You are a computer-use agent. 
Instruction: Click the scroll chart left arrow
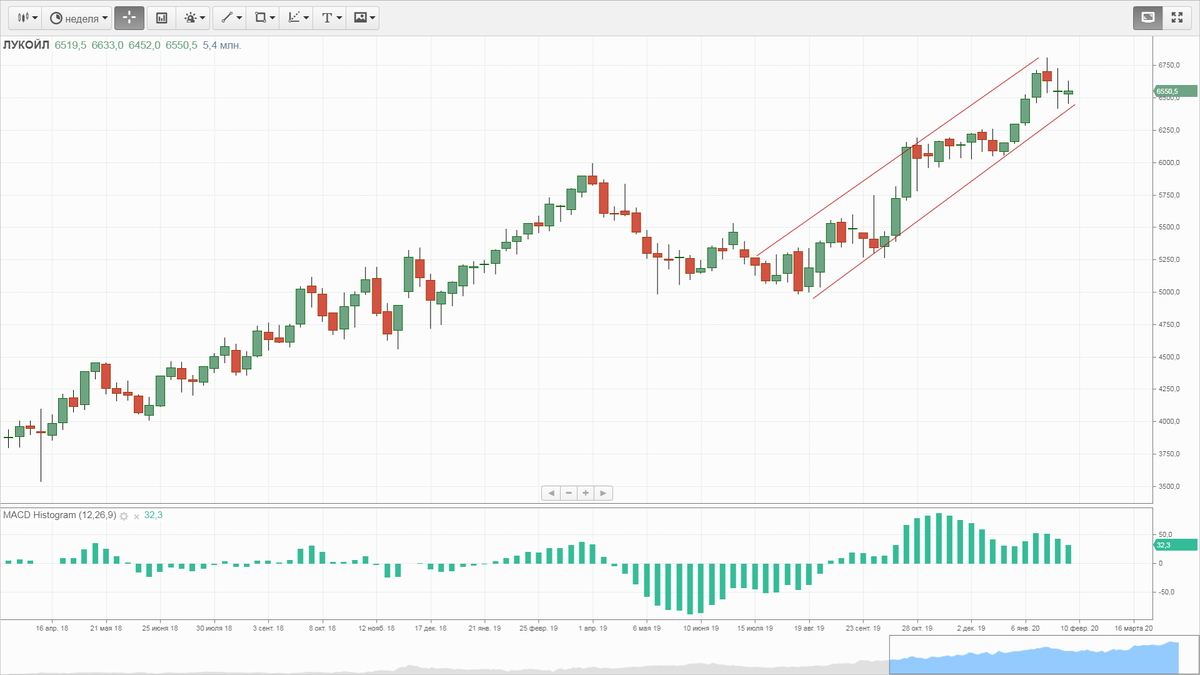pyautogui.click(x=550, y=493)
